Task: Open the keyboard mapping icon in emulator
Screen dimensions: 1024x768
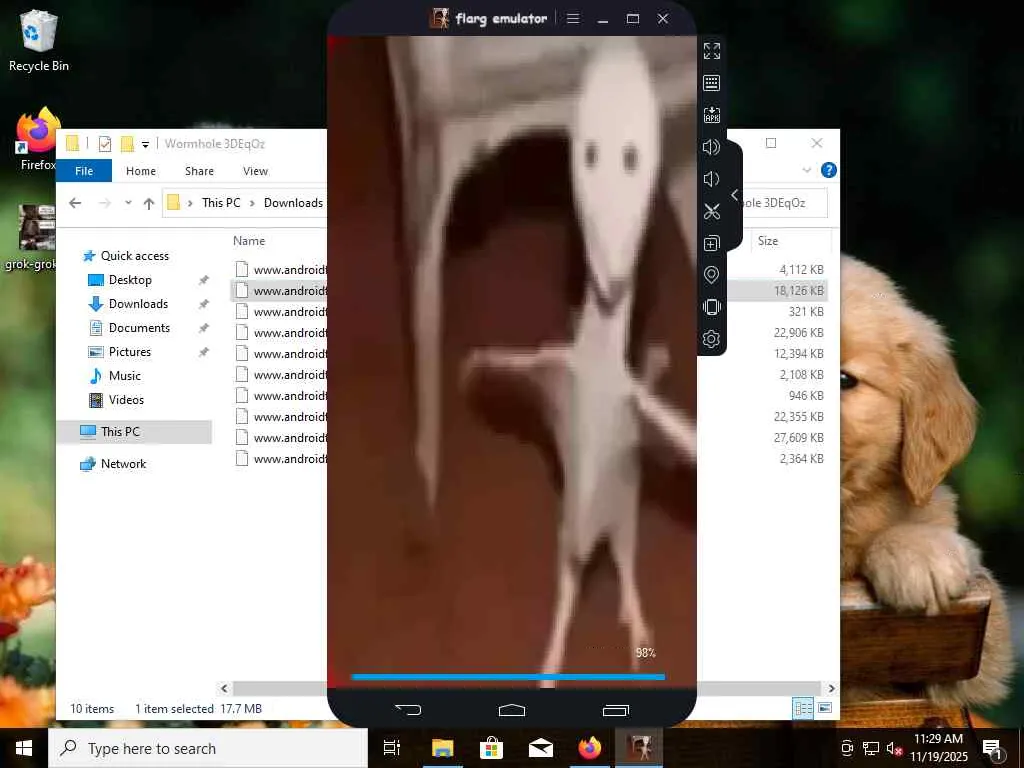Action: tap(712, 83)
